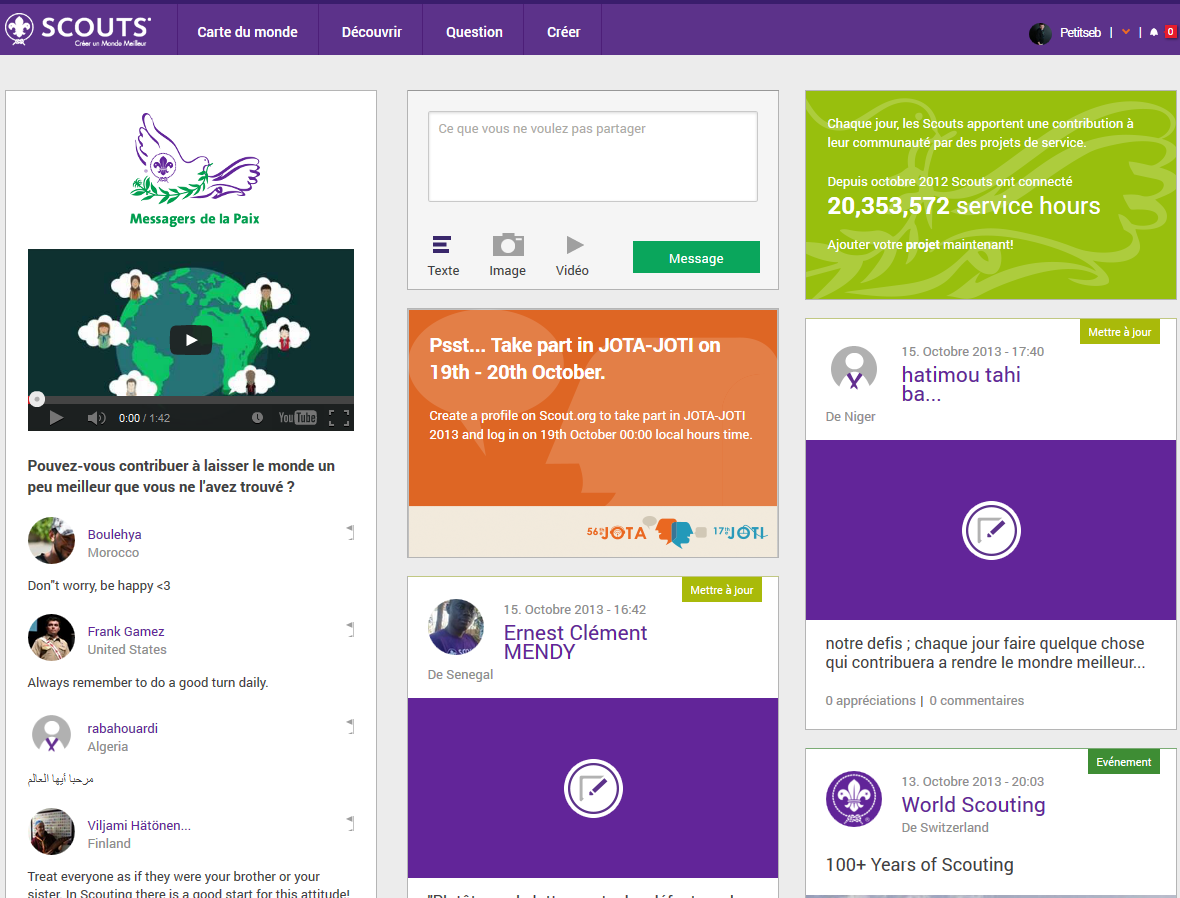Go to the Créer menu item
This screenshot has height=898, width=1180.
click(563, 32)
